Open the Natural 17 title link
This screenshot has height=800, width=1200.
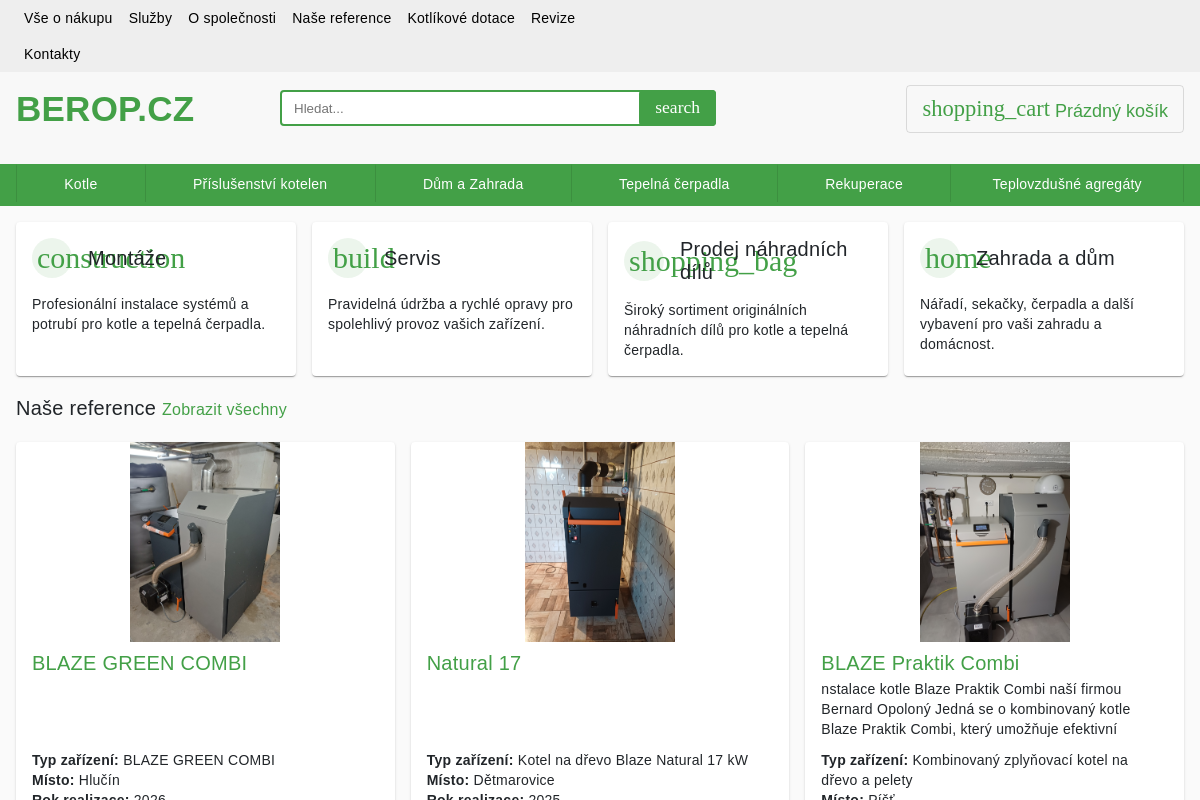point(474,663)
